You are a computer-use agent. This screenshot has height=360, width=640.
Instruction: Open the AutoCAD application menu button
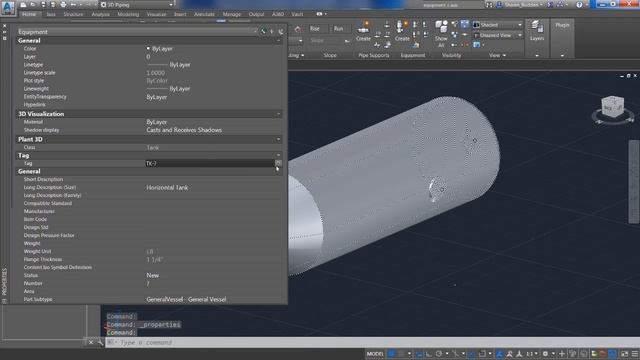(8, 7)
